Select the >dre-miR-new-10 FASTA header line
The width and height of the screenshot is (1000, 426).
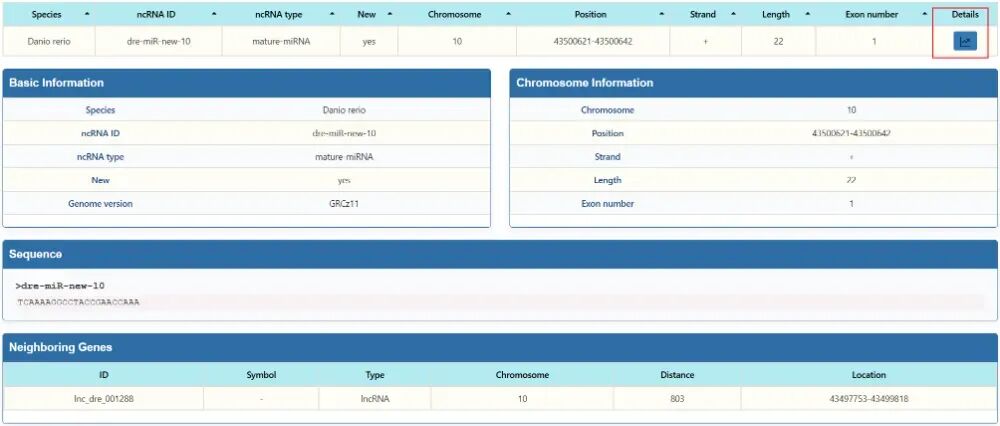coord(59,286)
